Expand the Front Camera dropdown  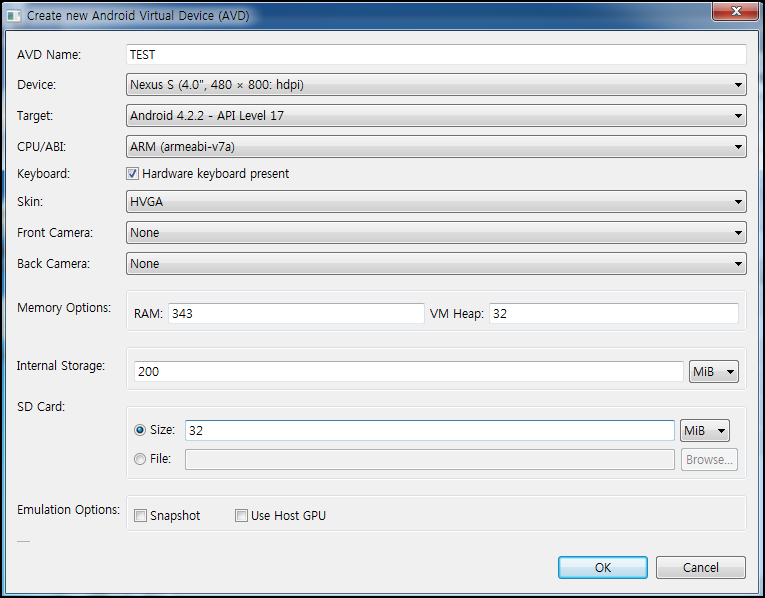(x=436, y=233)
